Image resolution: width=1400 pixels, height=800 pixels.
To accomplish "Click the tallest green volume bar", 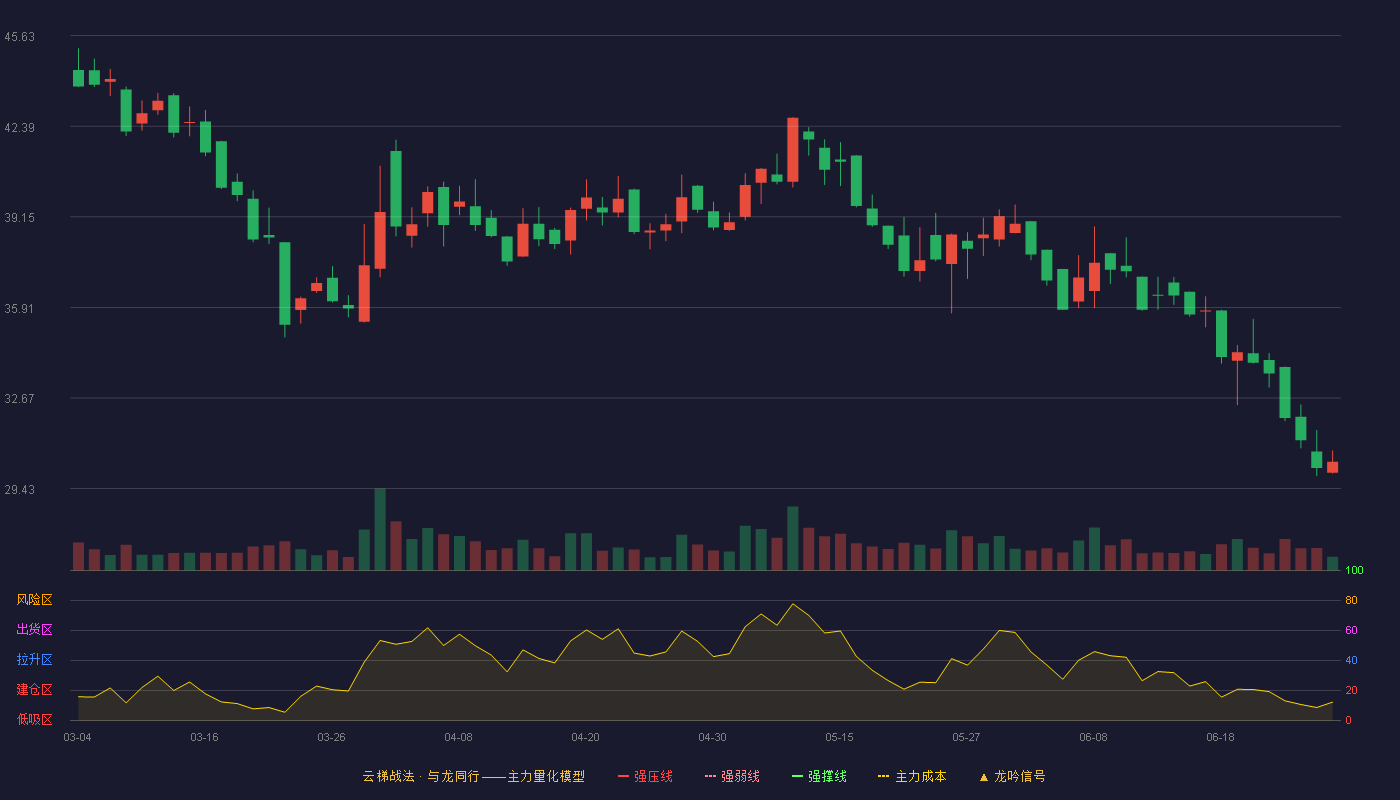I will point(380,529).
